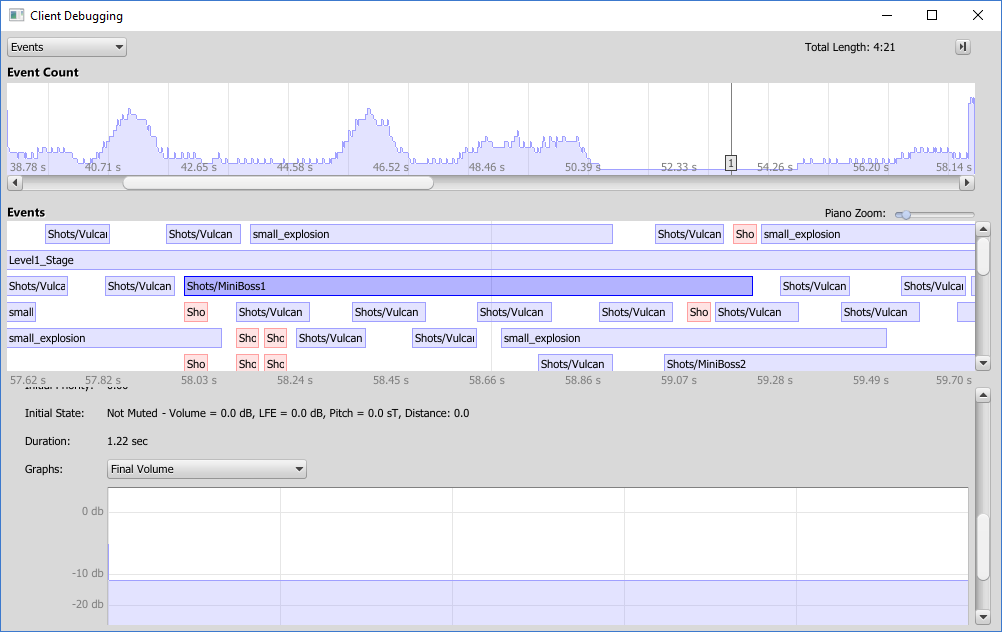Image resolution: width=1002 pixels, height=632 pixels.
Task: Click the "-20 db" axis label
Action: click(88, 605)
